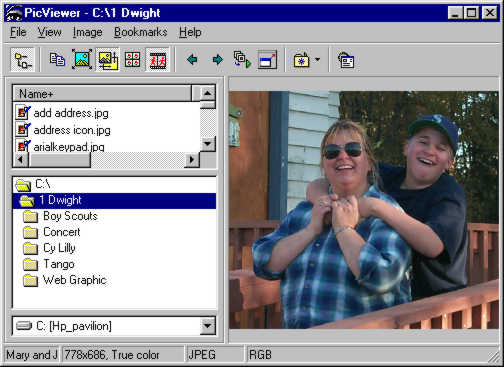Click the file list horizontal scrollbar thumb
This screenshot has width=504, height=367.
tap(60, 160)
